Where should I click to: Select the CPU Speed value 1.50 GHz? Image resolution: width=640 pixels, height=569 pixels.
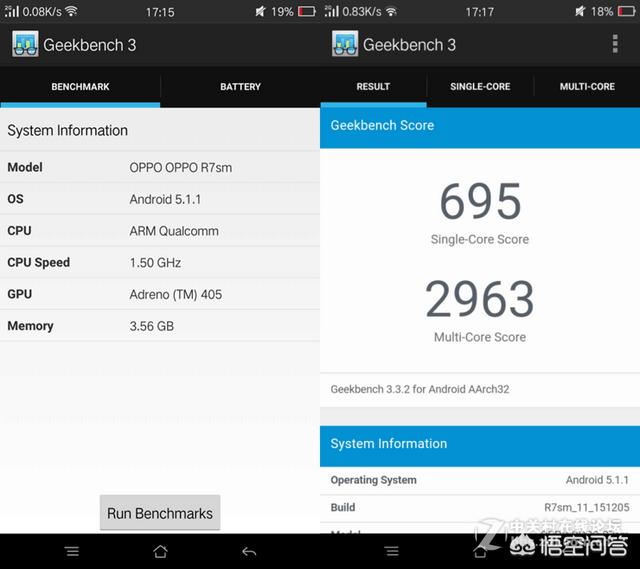point(155,262)
